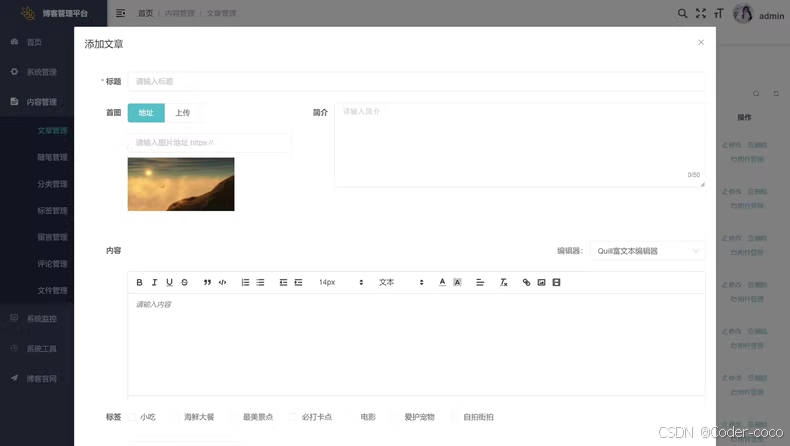Image resolution: width=790 pixels, height=446 pixels.
Task: Apply strikethrough formatting in the editor
Action: [184, 282]
